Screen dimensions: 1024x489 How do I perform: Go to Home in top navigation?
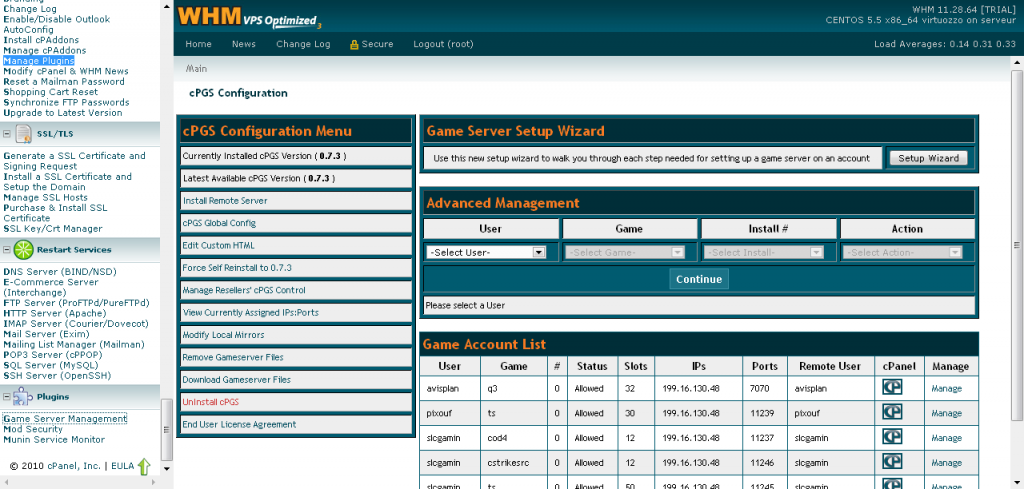coord(199,44)
